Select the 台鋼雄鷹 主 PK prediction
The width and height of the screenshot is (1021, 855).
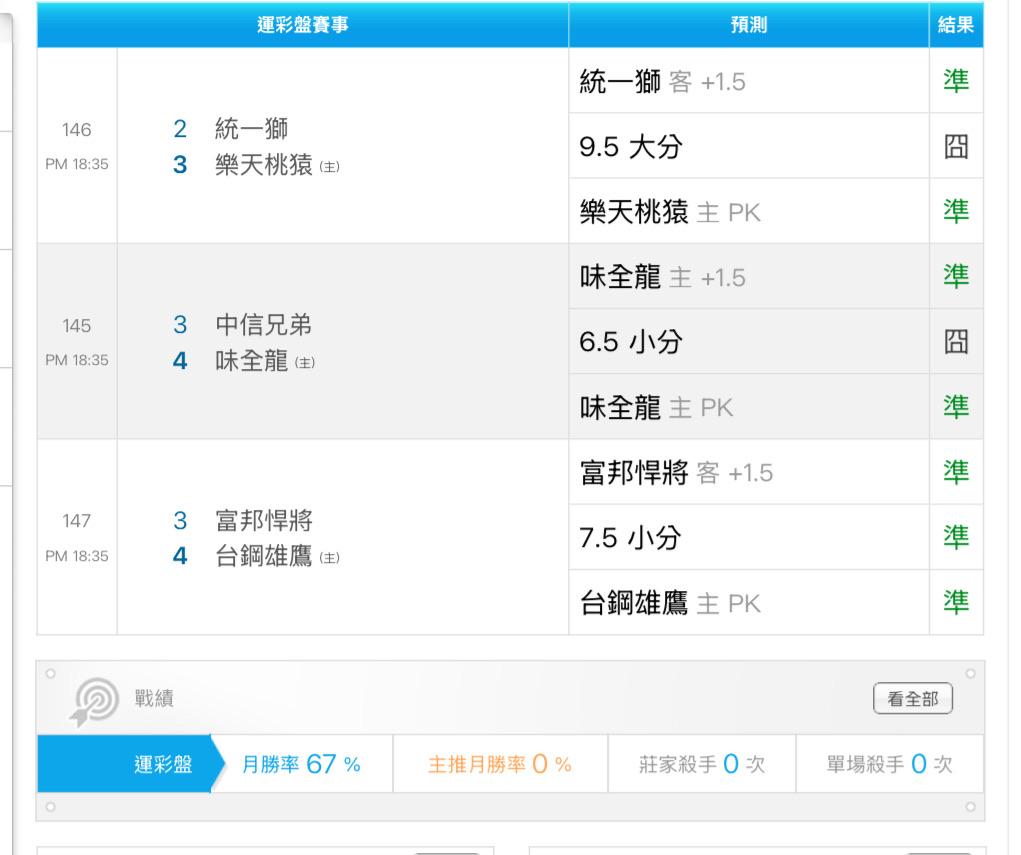point(749,602)
